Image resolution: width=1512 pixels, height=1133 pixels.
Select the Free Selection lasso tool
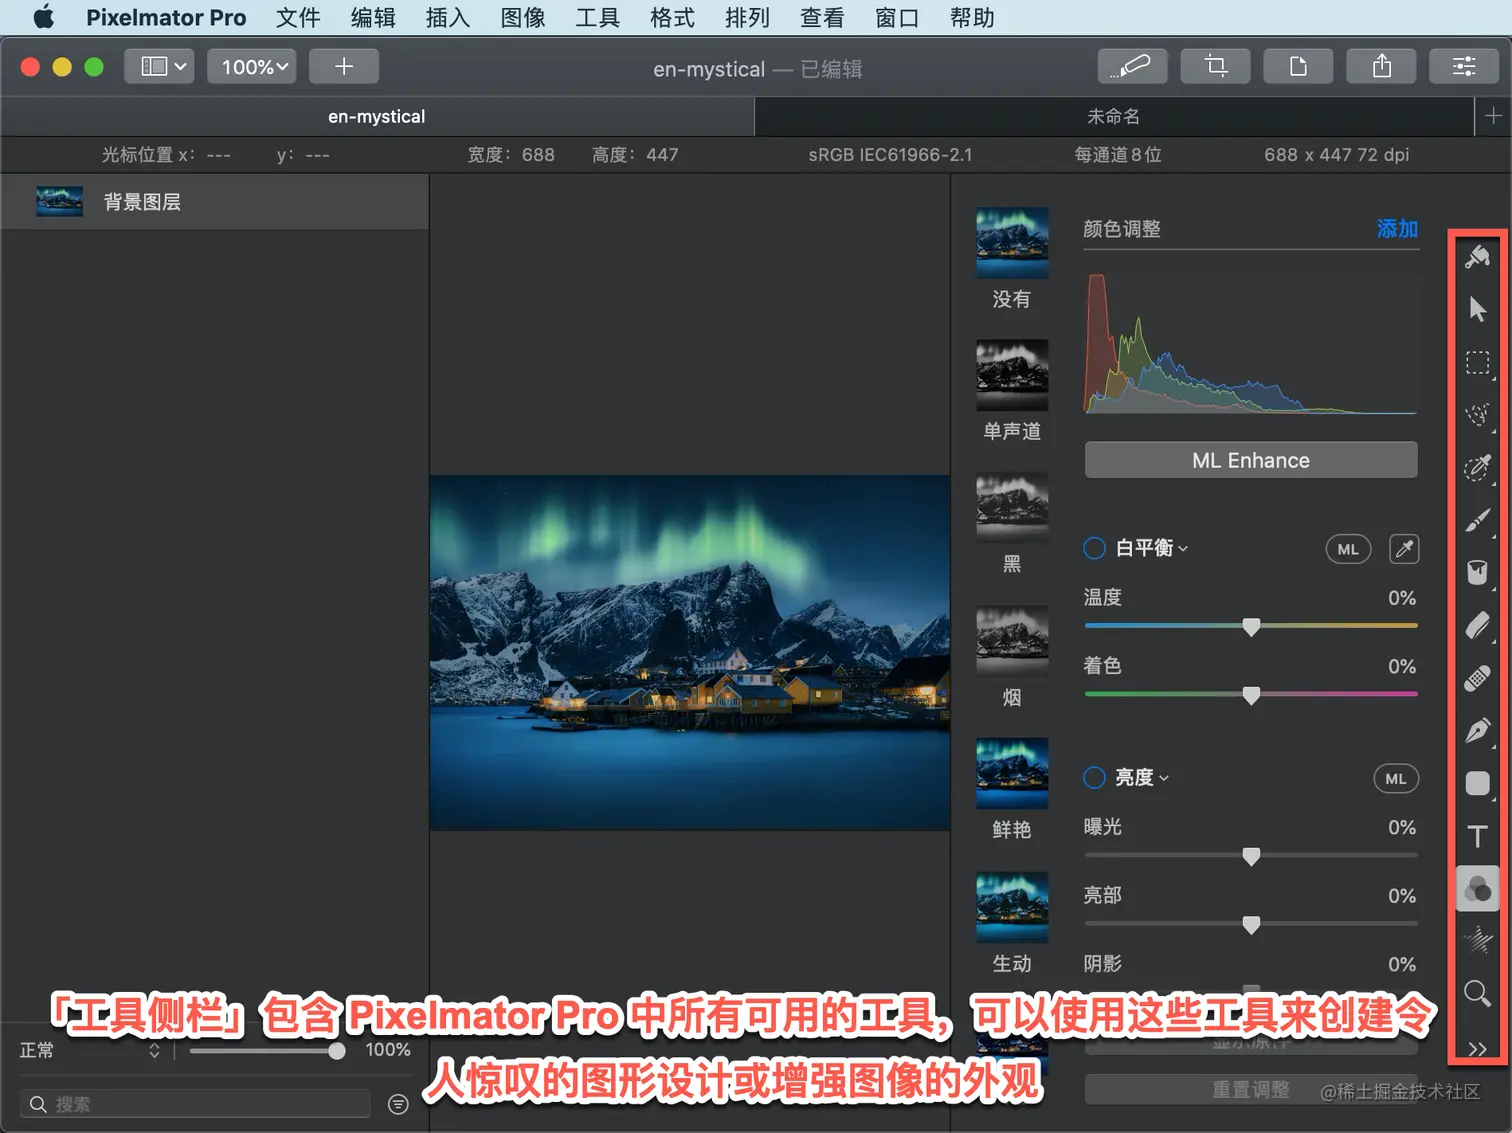click(1477, 415)
